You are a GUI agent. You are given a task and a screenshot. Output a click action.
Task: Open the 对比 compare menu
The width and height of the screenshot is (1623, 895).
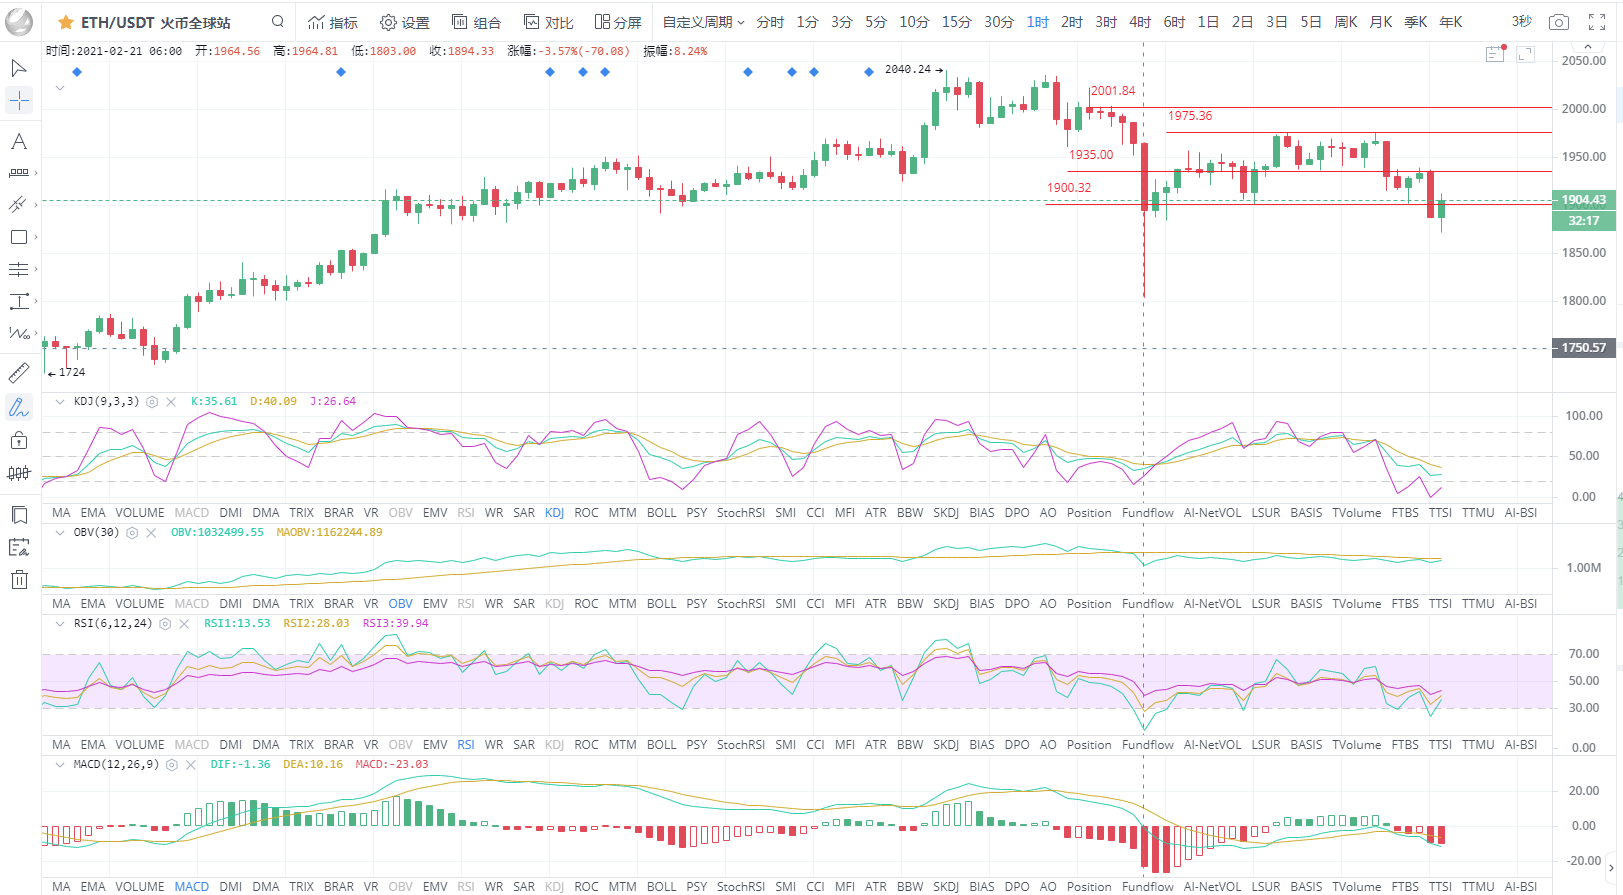(x=549, y=22)
